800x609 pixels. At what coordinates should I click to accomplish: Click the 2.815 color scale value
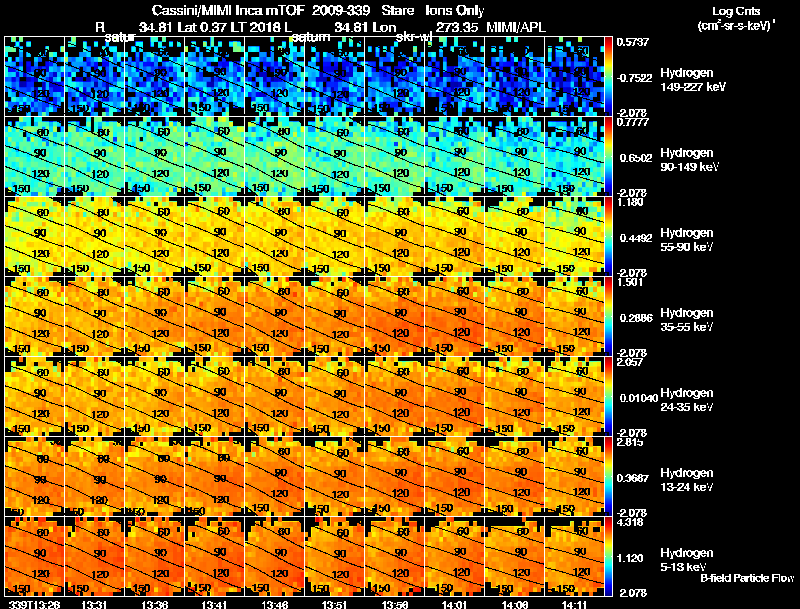tap(630, 442)
